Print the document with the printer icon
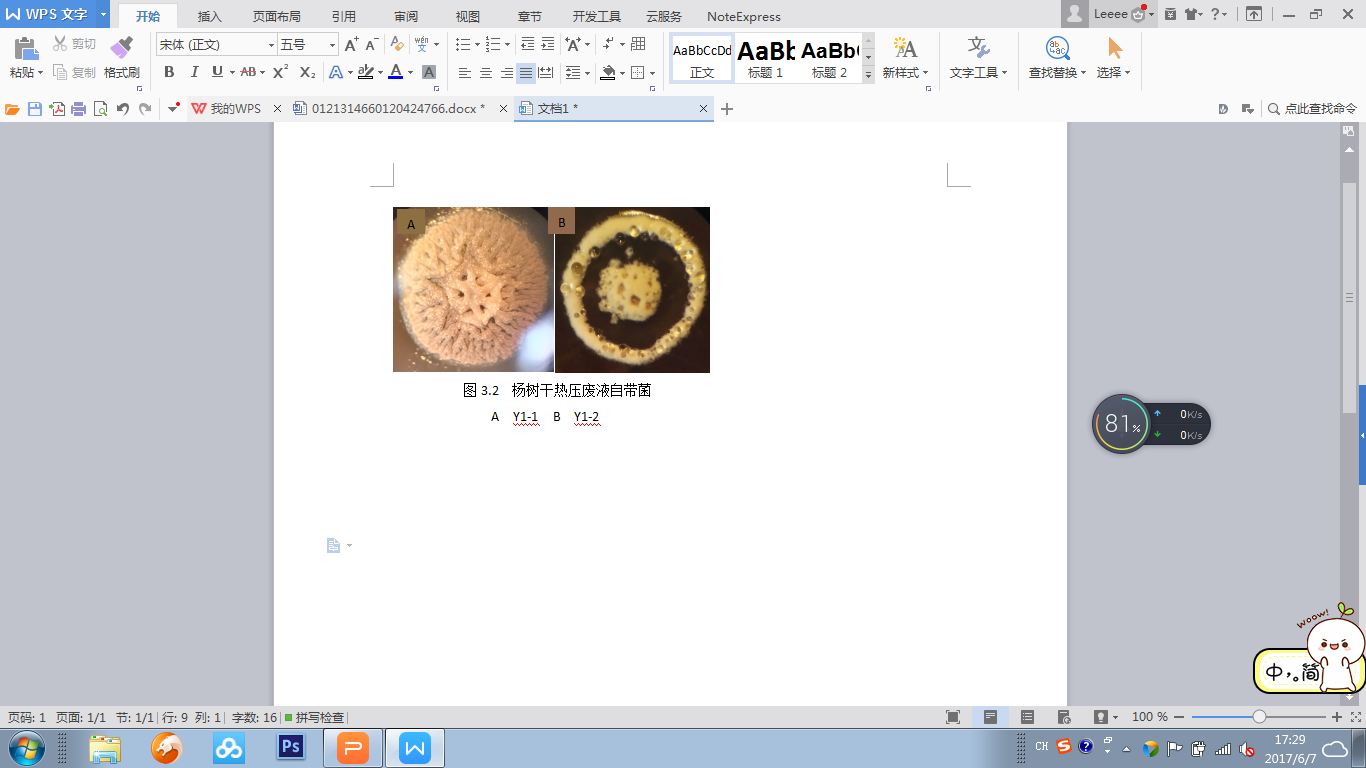The height and width of the screenshot is (768, 1366). point(78,109)
